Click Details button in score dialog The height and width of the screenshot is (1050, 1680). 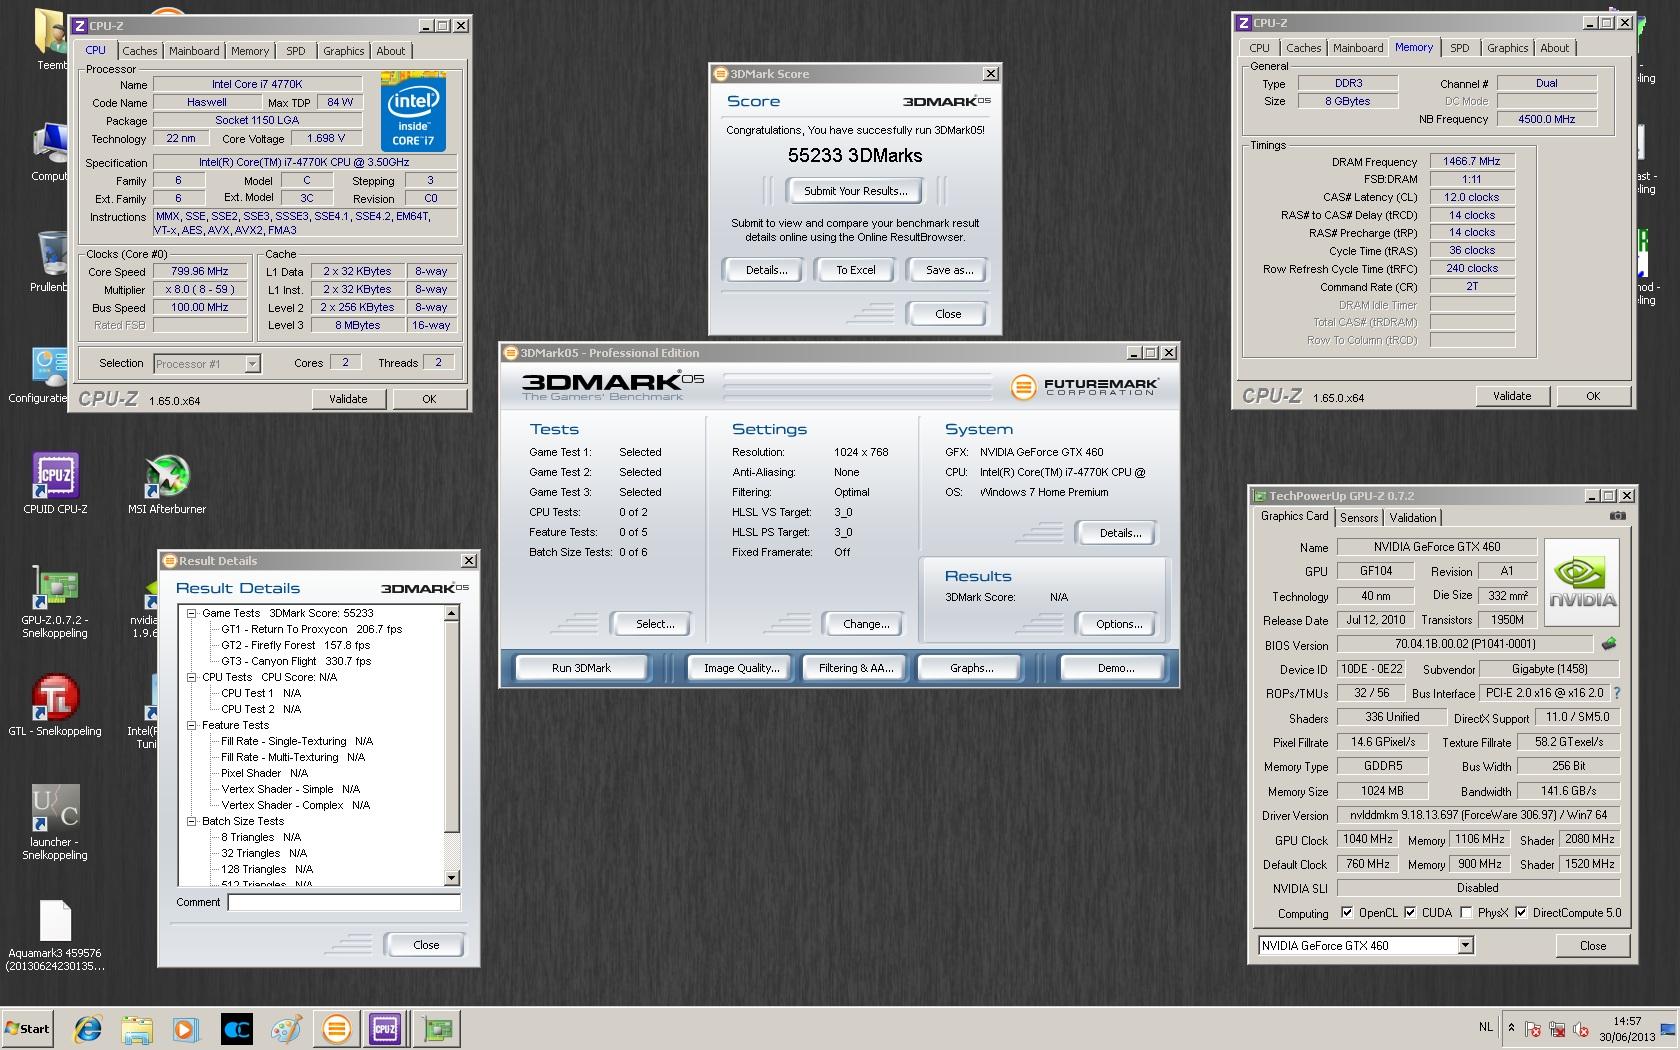[x=765, y=270]
